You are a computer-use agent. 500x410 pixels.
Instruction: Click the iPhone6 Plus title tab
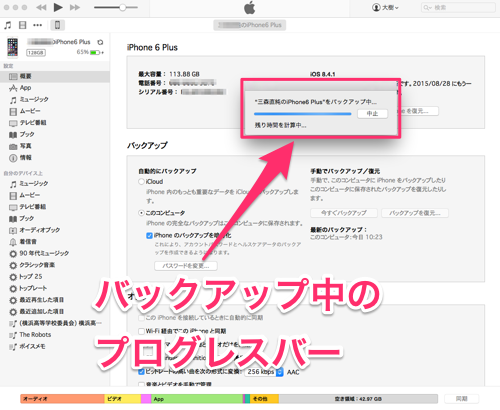pos(249,25)
